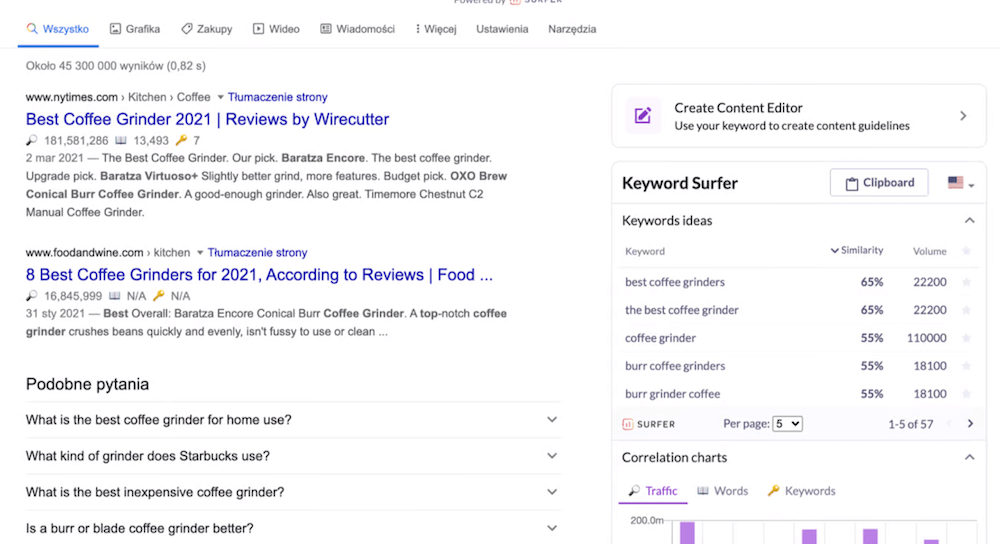The width and height of the screenshot is (1000, 544).
Task: Star the 'coffee grinder' keyword
Action: [x=966, y=338]
